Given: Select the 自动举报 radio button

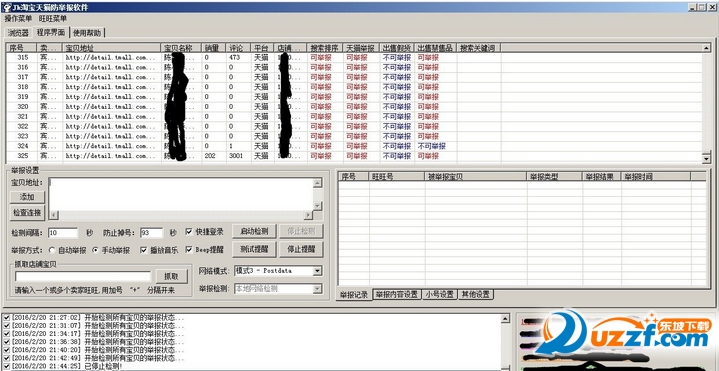Looking at the screenshot, I should click(52, 250).
